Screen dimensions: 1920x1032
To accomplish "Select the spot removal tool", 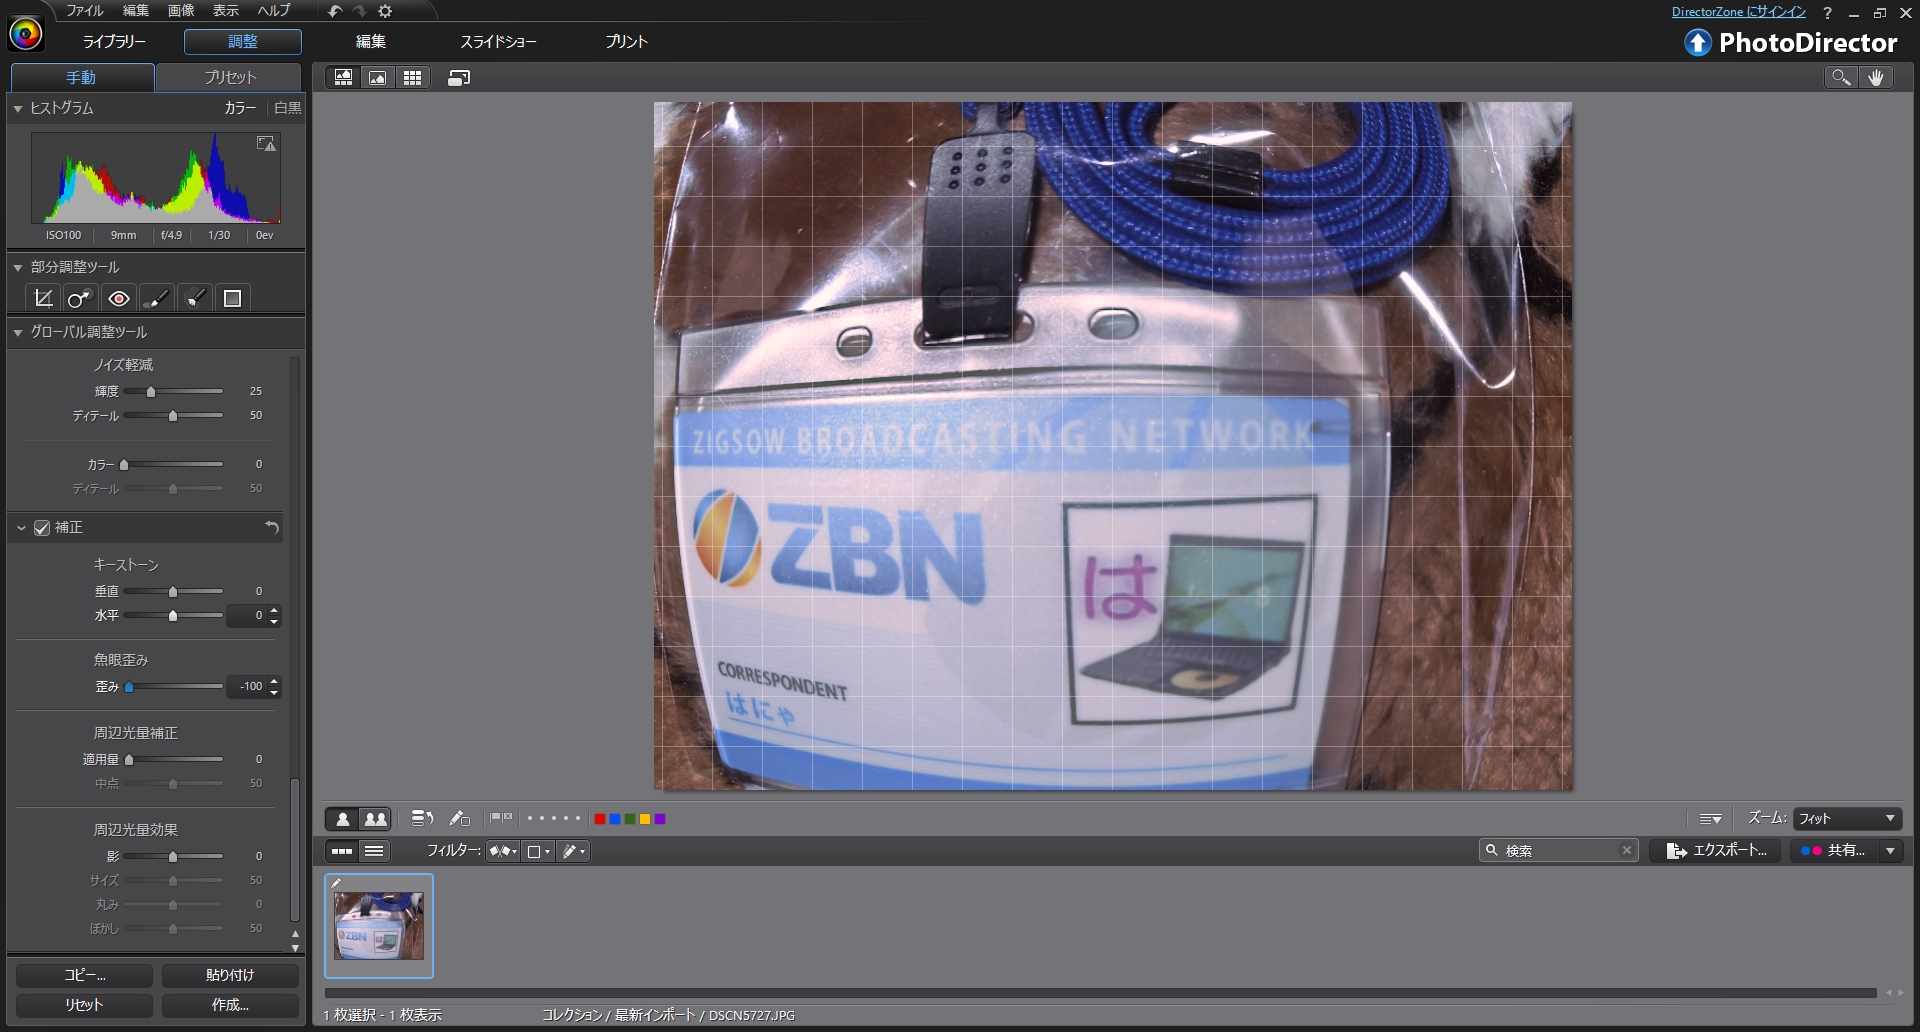I will 80,298.
